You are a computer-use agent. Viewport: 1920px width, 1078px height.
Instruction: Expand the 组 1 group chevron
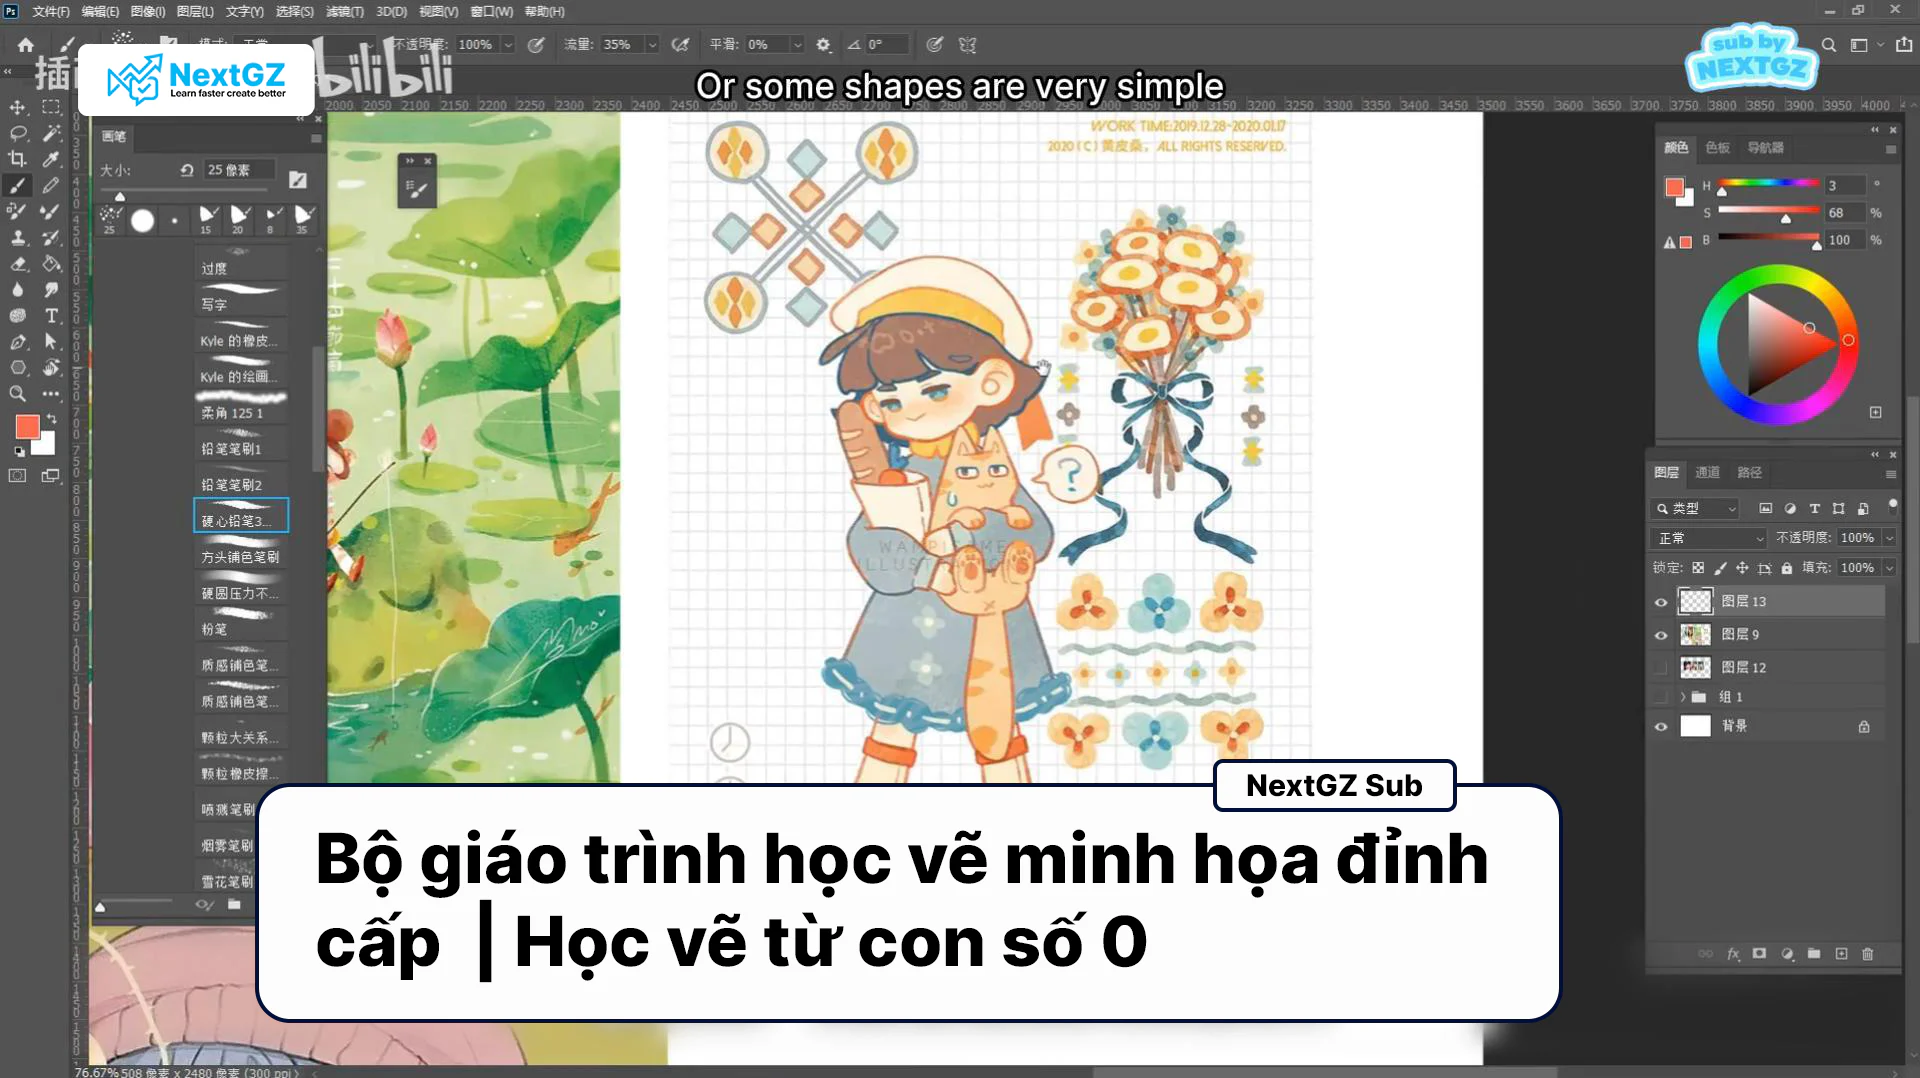pyautogui.click(x=1683, y=697)
